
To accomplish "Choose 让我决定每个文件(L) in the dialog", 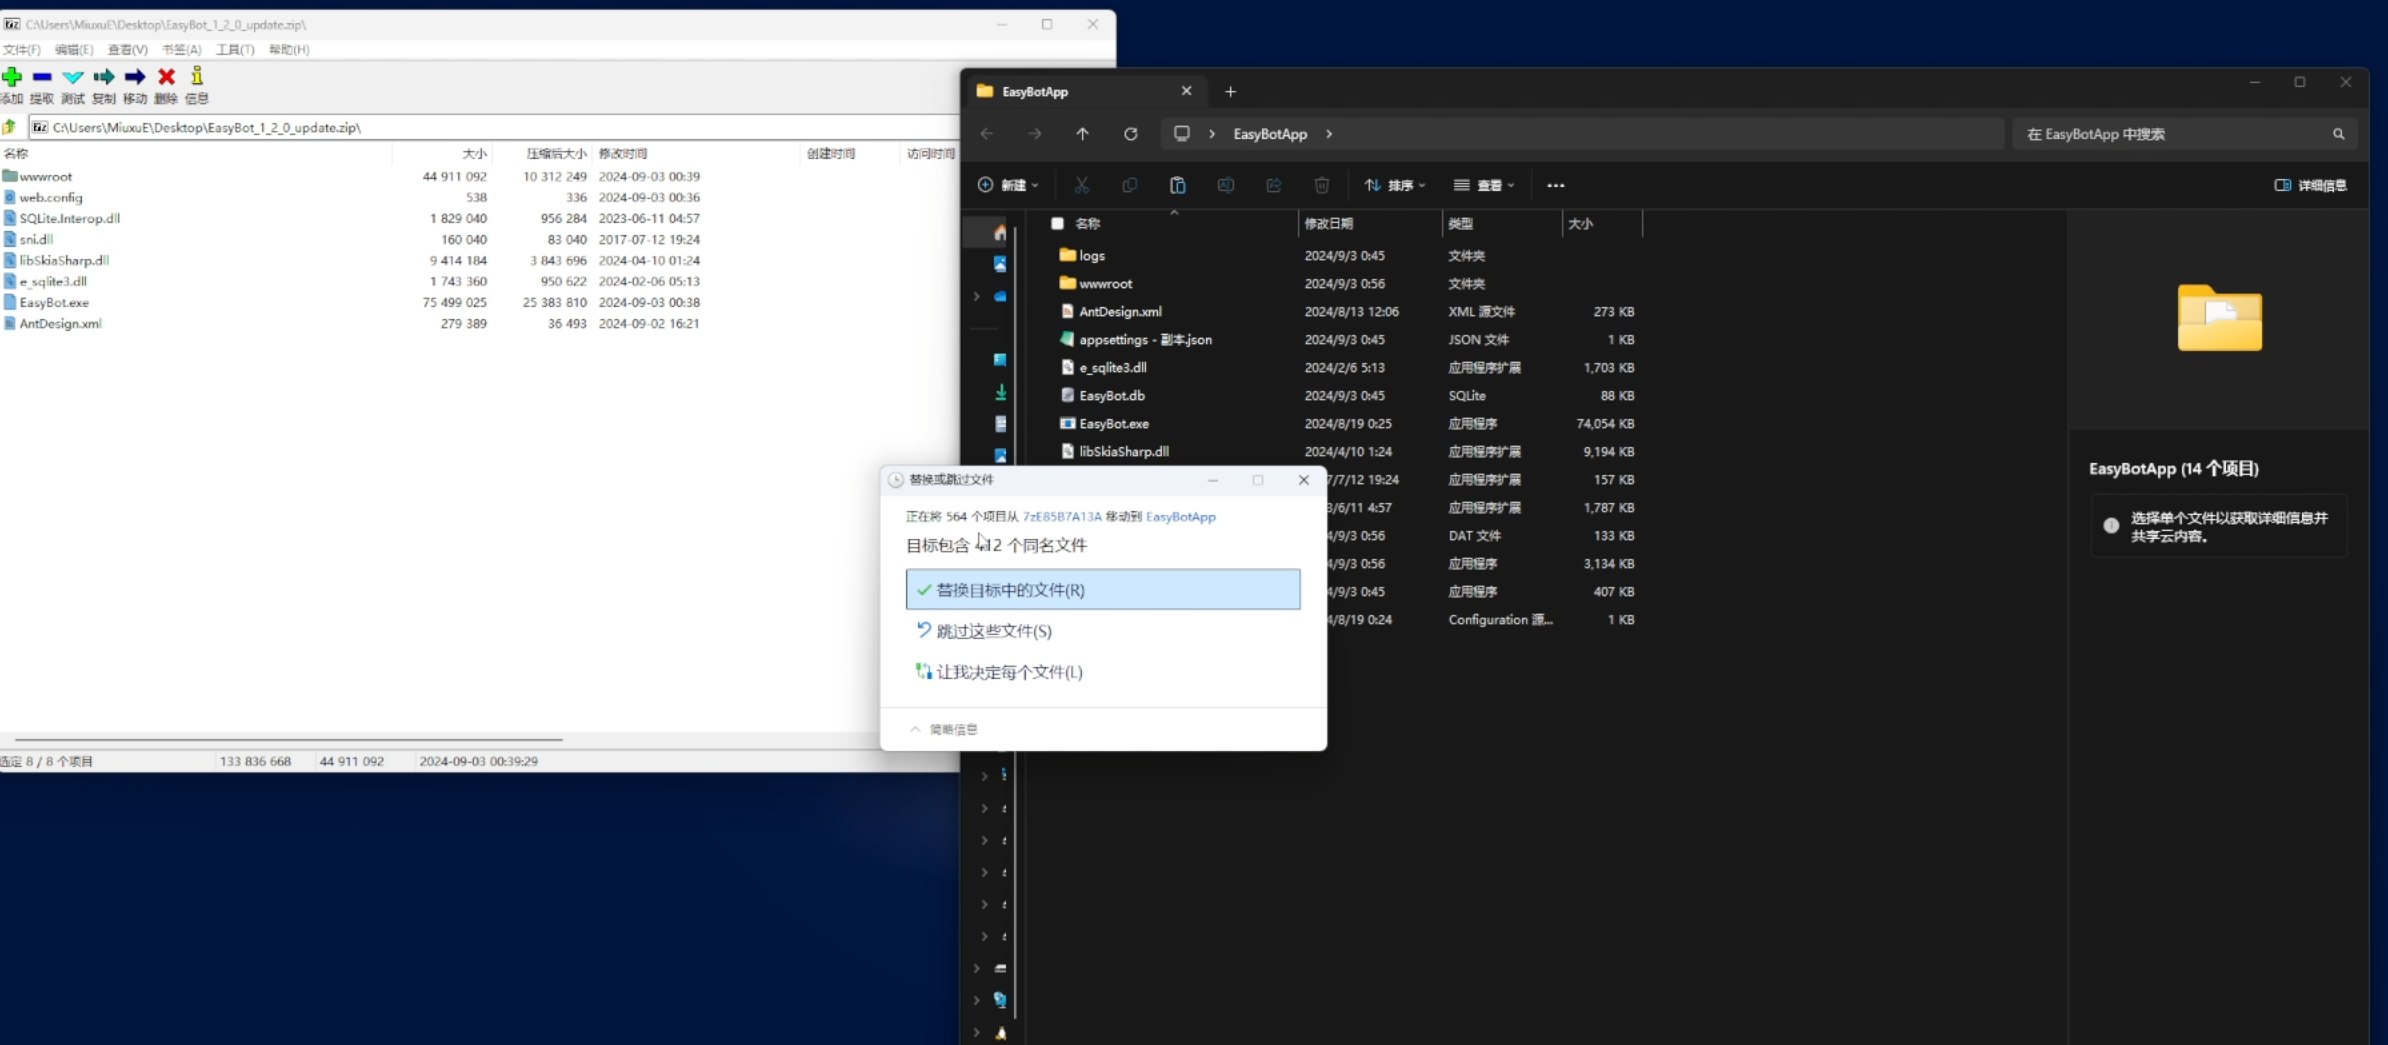I will (x=1103, y=672).
